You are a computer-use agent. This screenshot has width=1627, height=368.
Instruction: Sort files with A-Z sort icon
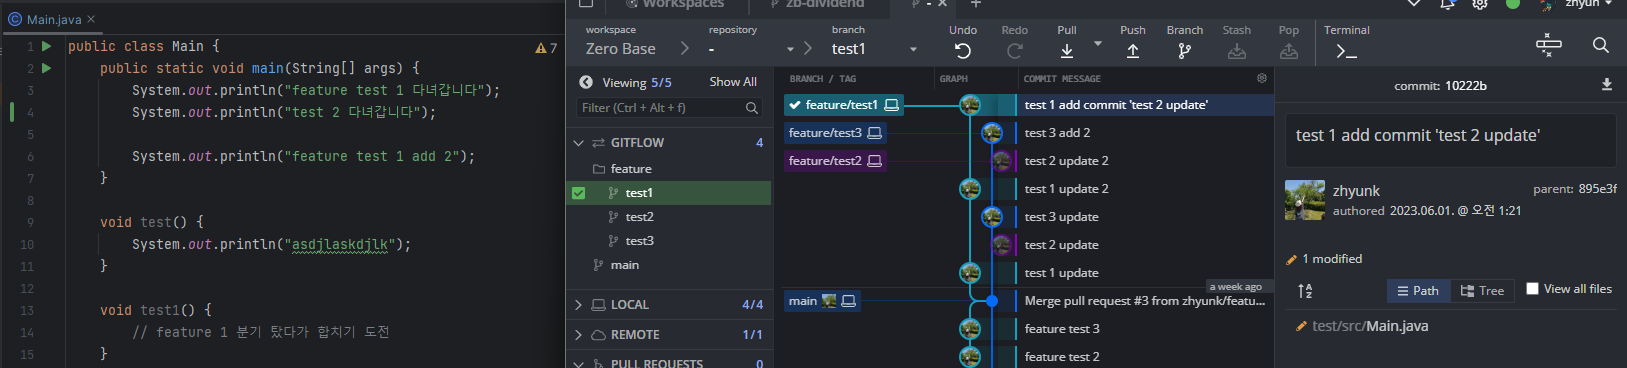click(1305, 291)
